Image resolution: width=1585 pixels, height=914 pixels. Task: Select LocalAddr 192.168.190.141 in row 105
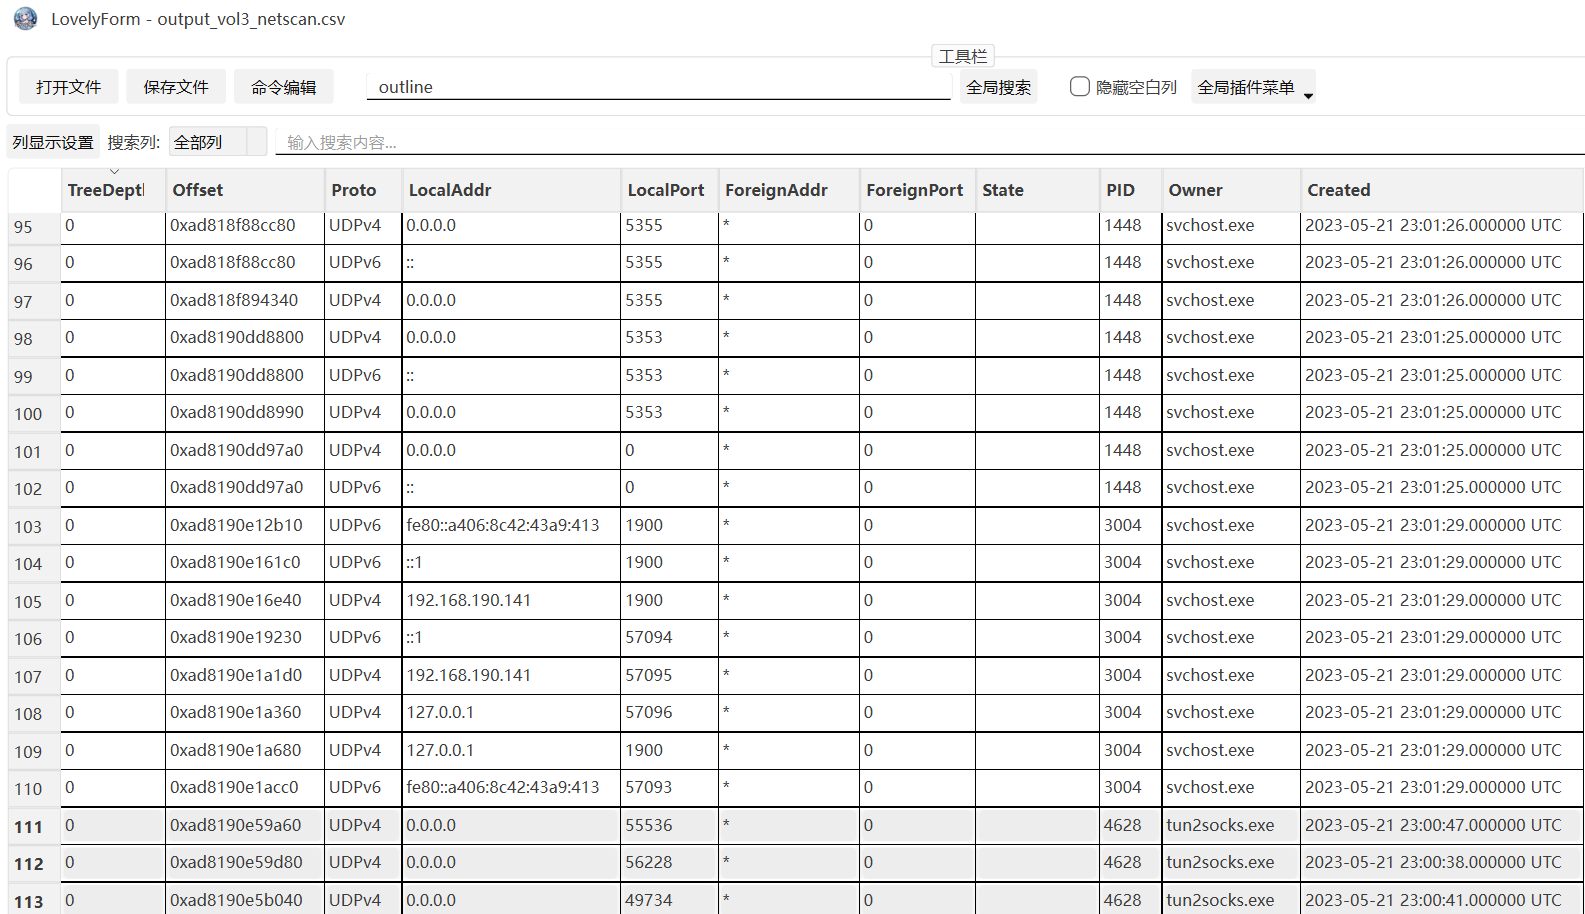click(x=511, y=600)
